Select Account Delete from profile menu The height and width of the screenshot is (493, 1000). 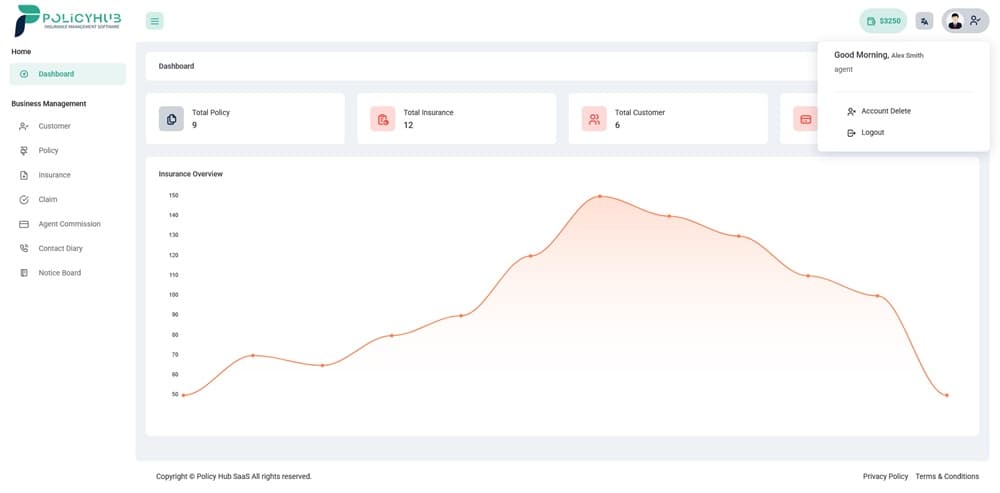[885, 111]
